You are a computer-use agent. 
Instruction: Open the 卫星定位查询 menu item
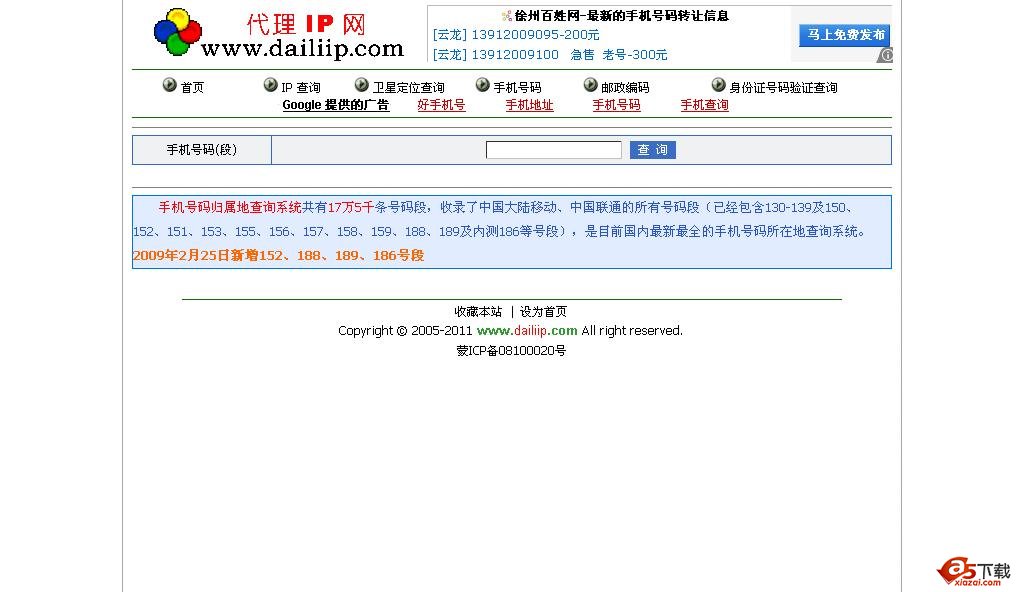(408, 88)
